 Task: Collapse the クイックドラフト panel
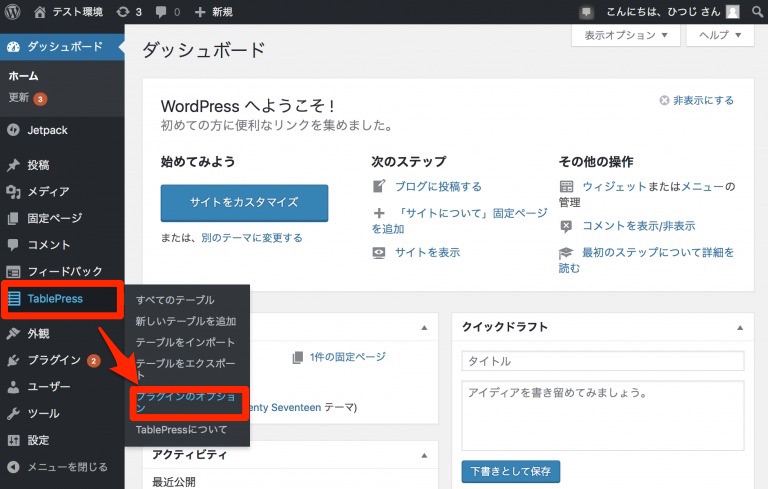[x=740, y=327]
